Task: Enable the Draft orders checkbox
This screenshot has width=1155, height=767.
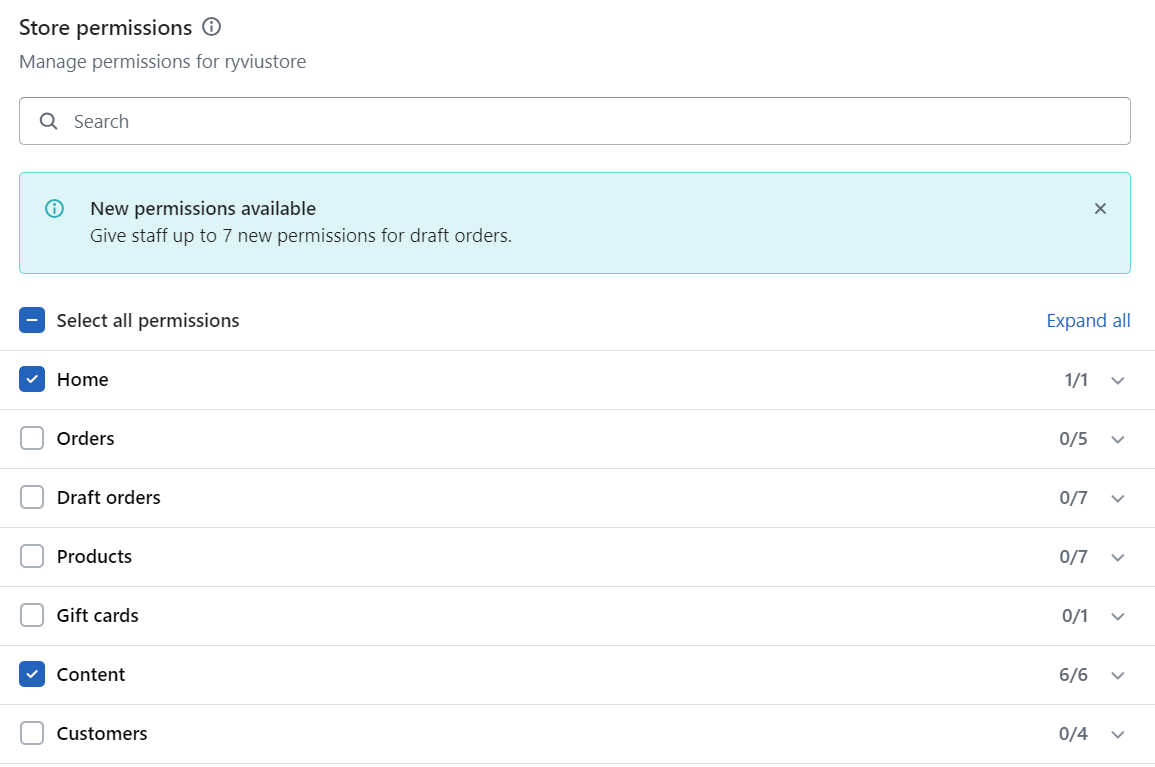Action: (32, 498)
